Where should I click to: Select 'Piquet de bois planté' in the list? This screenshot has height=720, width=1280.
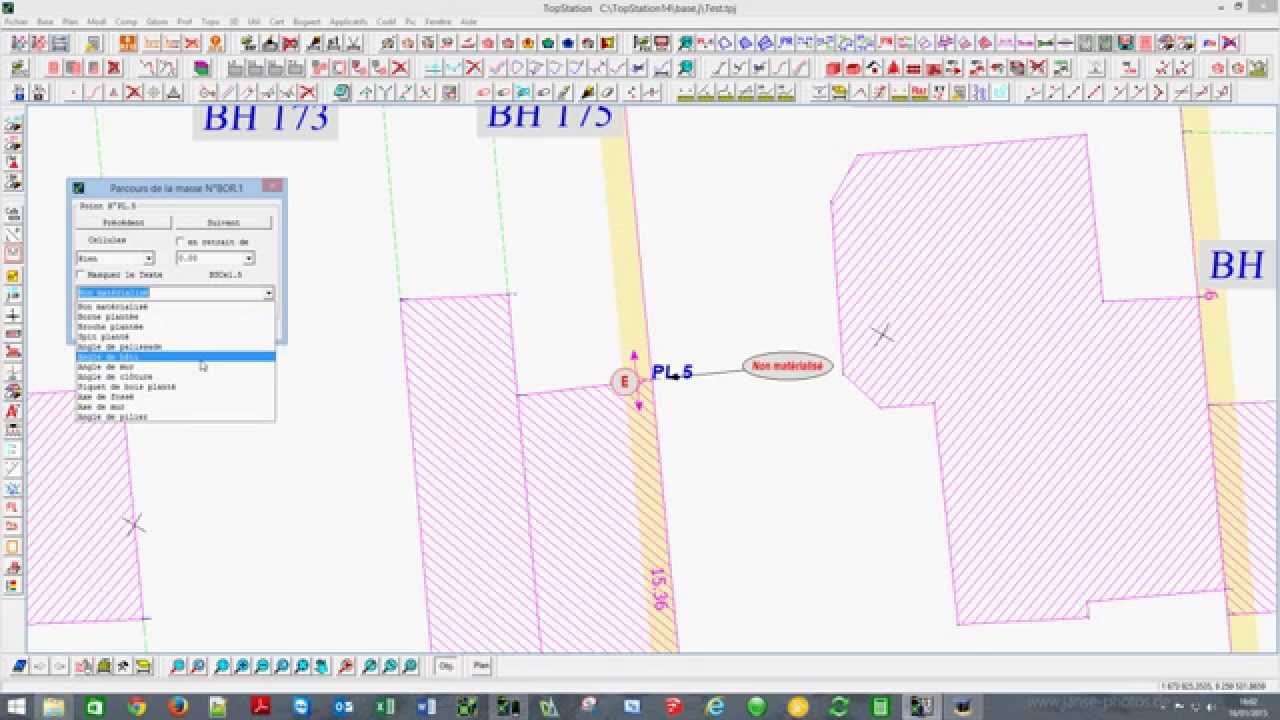point(175,387)
